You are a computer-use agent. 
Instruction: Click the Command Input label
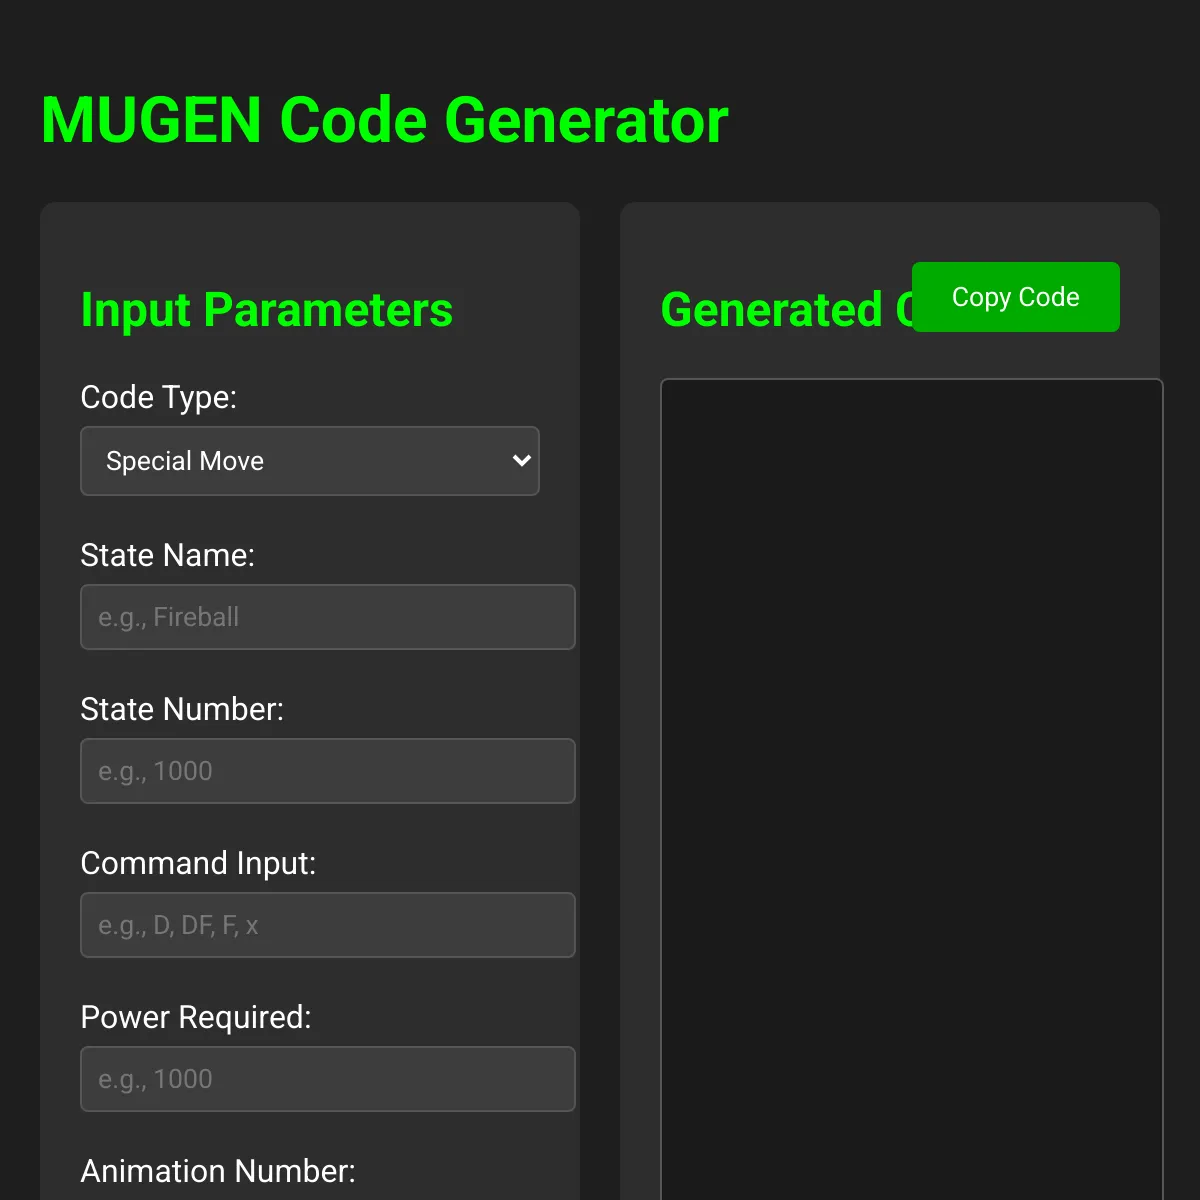click(198, 863)
